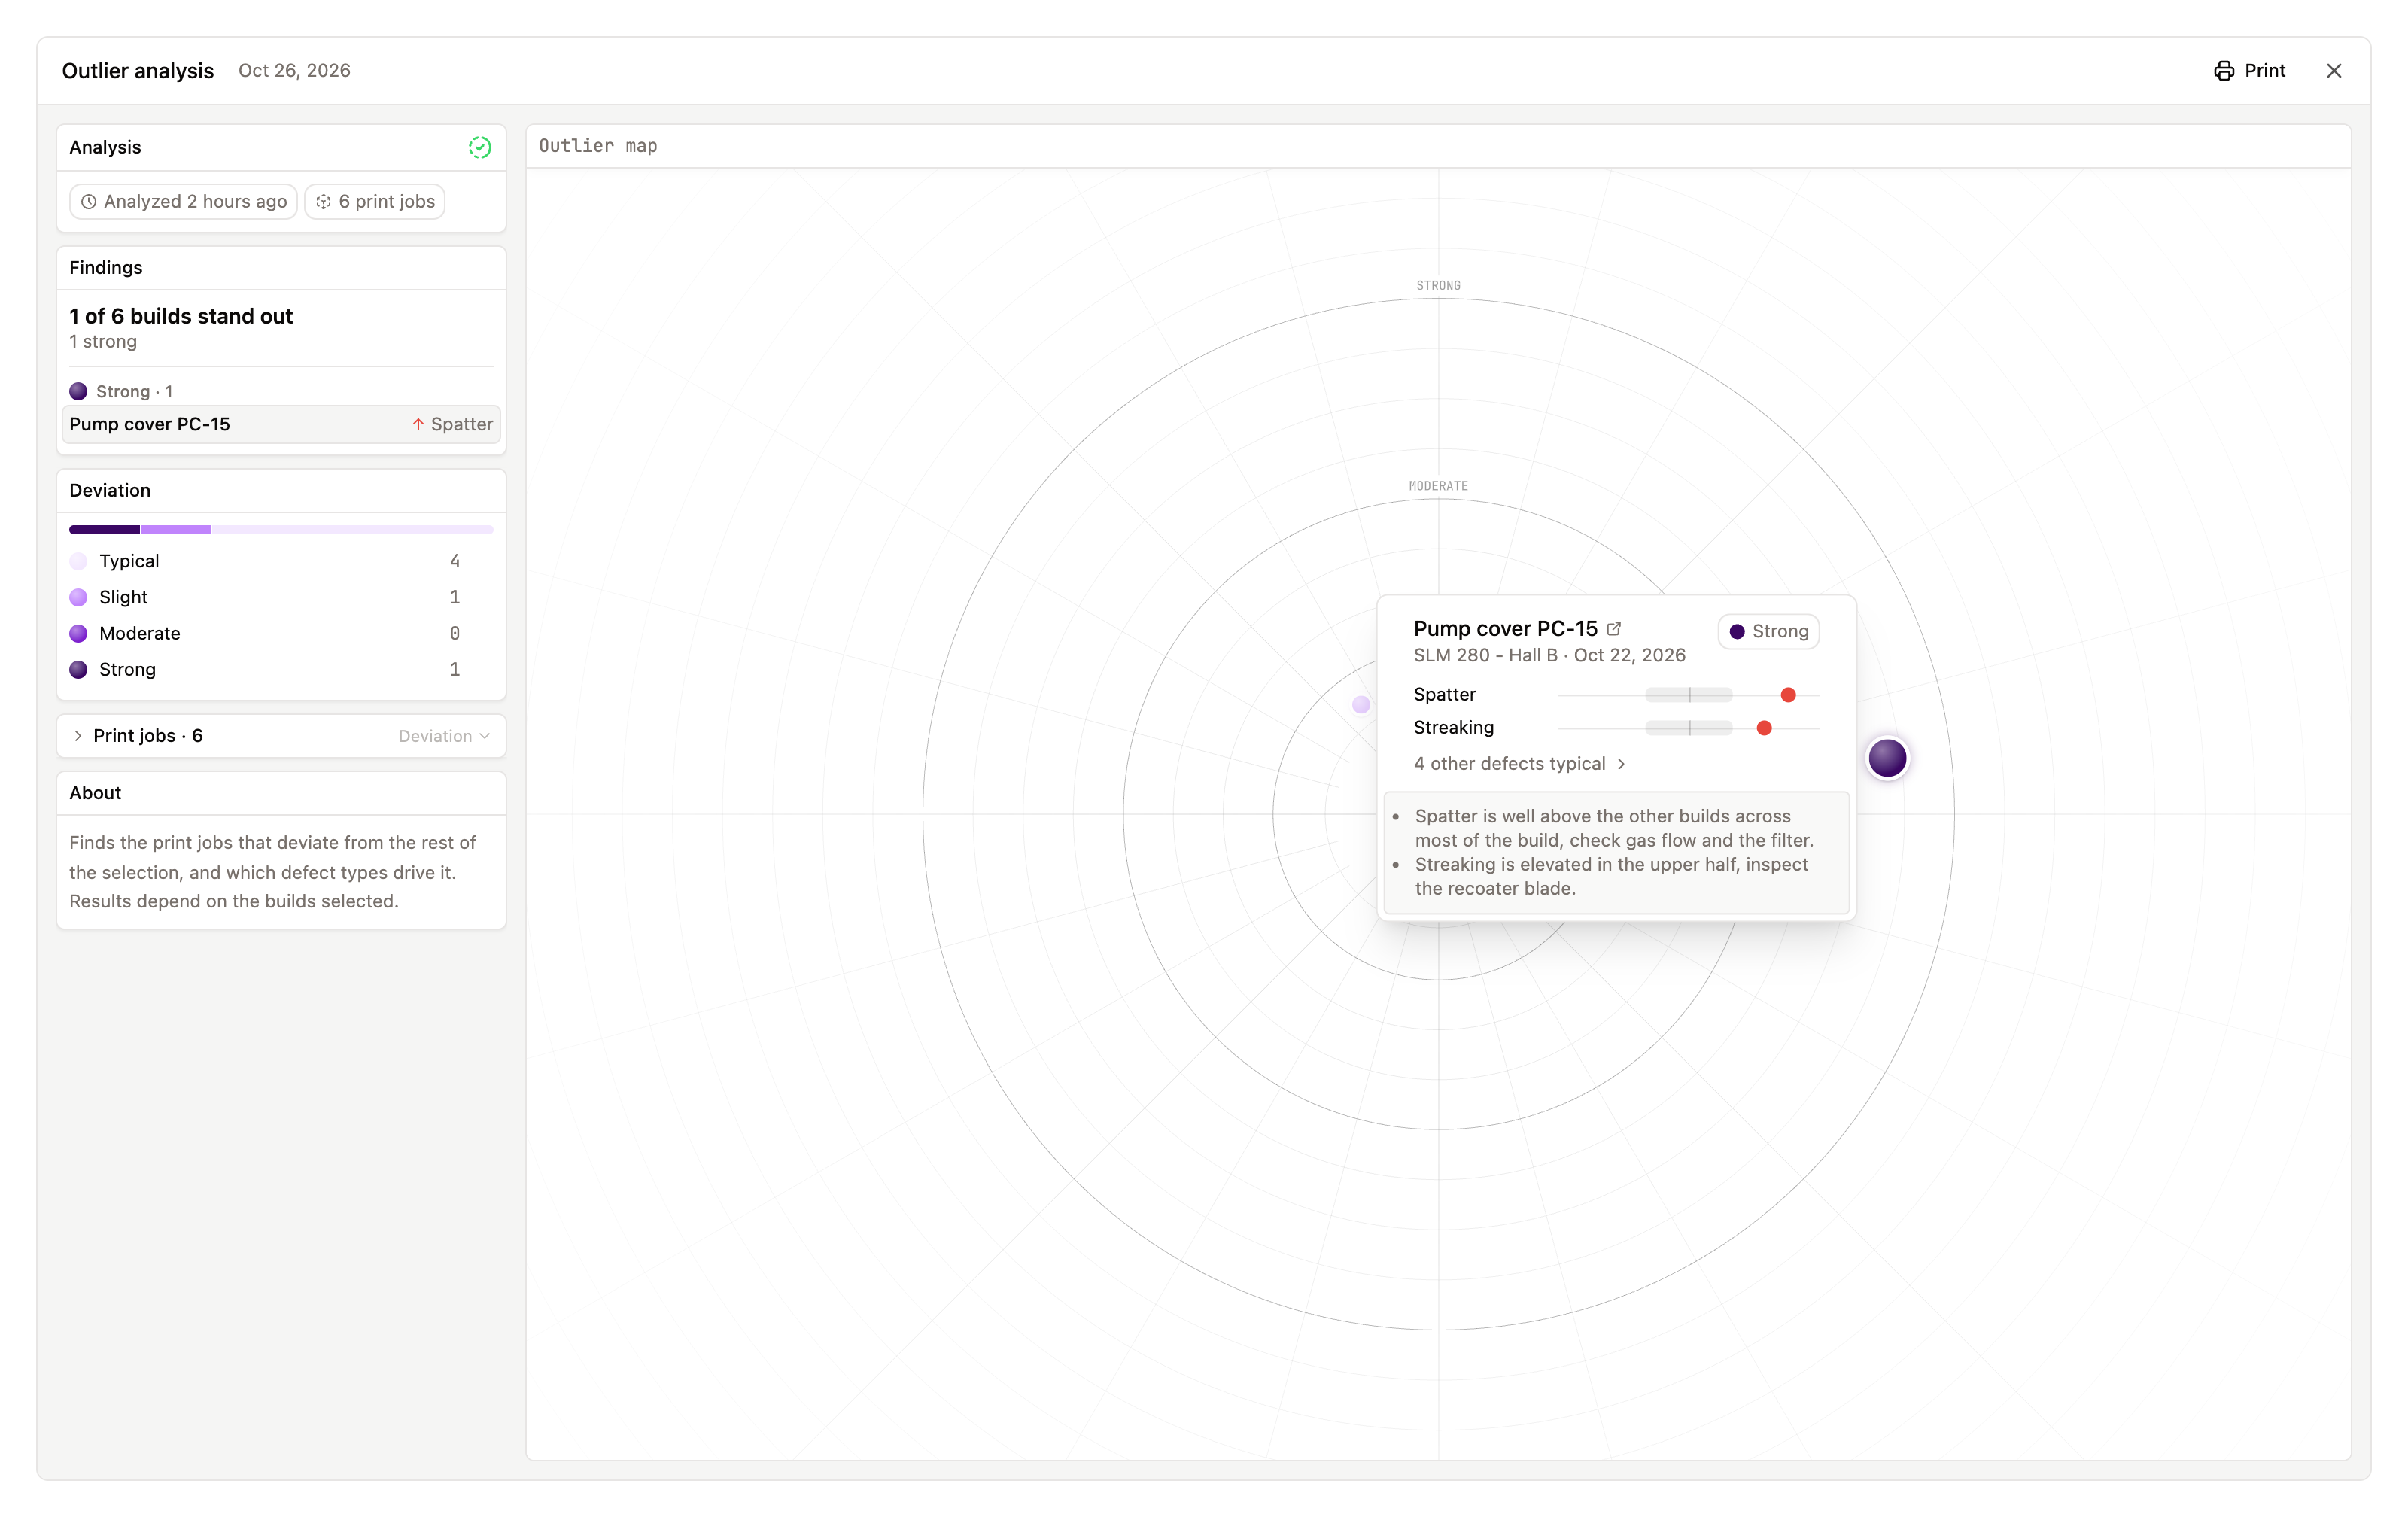The image size is (2408, 1517).
Task: Click the printer icon in the header
Action: coord(2223,71)
